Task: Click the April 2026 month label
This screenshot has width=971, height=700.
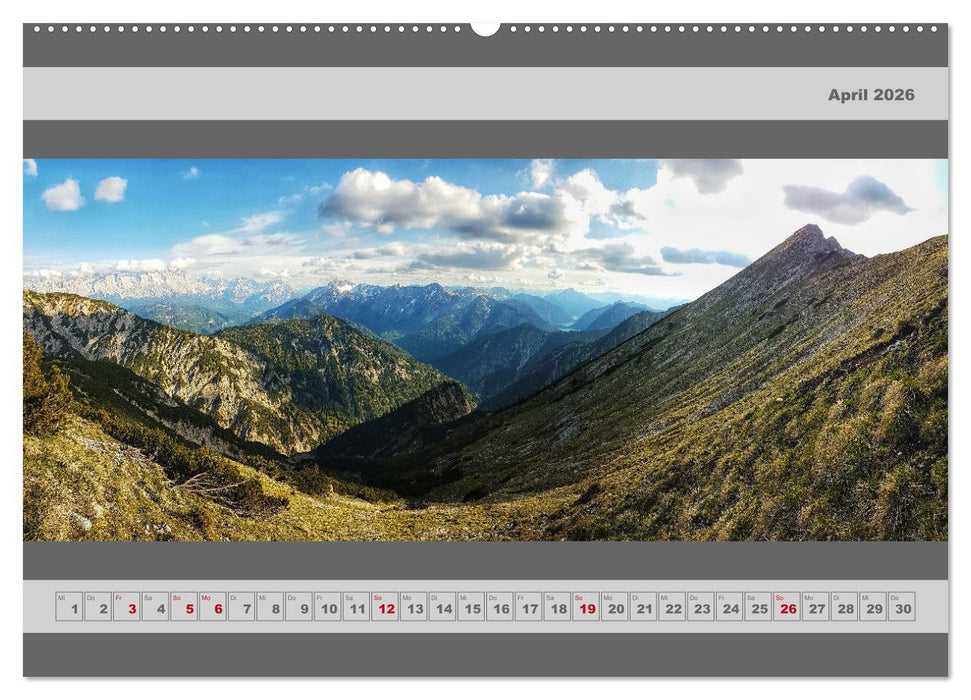Action: 872,96
